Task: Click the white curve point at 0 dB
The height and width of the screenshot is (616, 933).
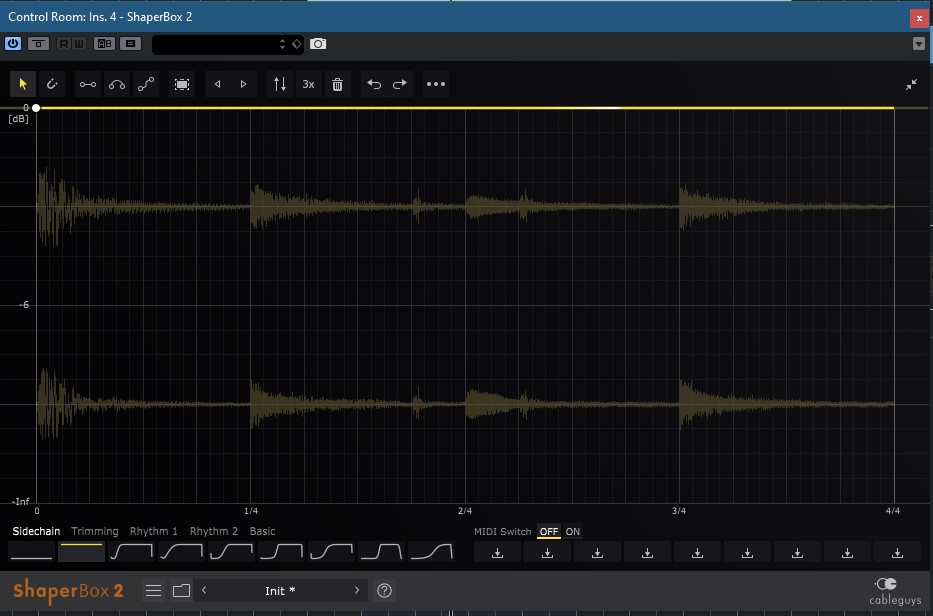Action: 36,108
